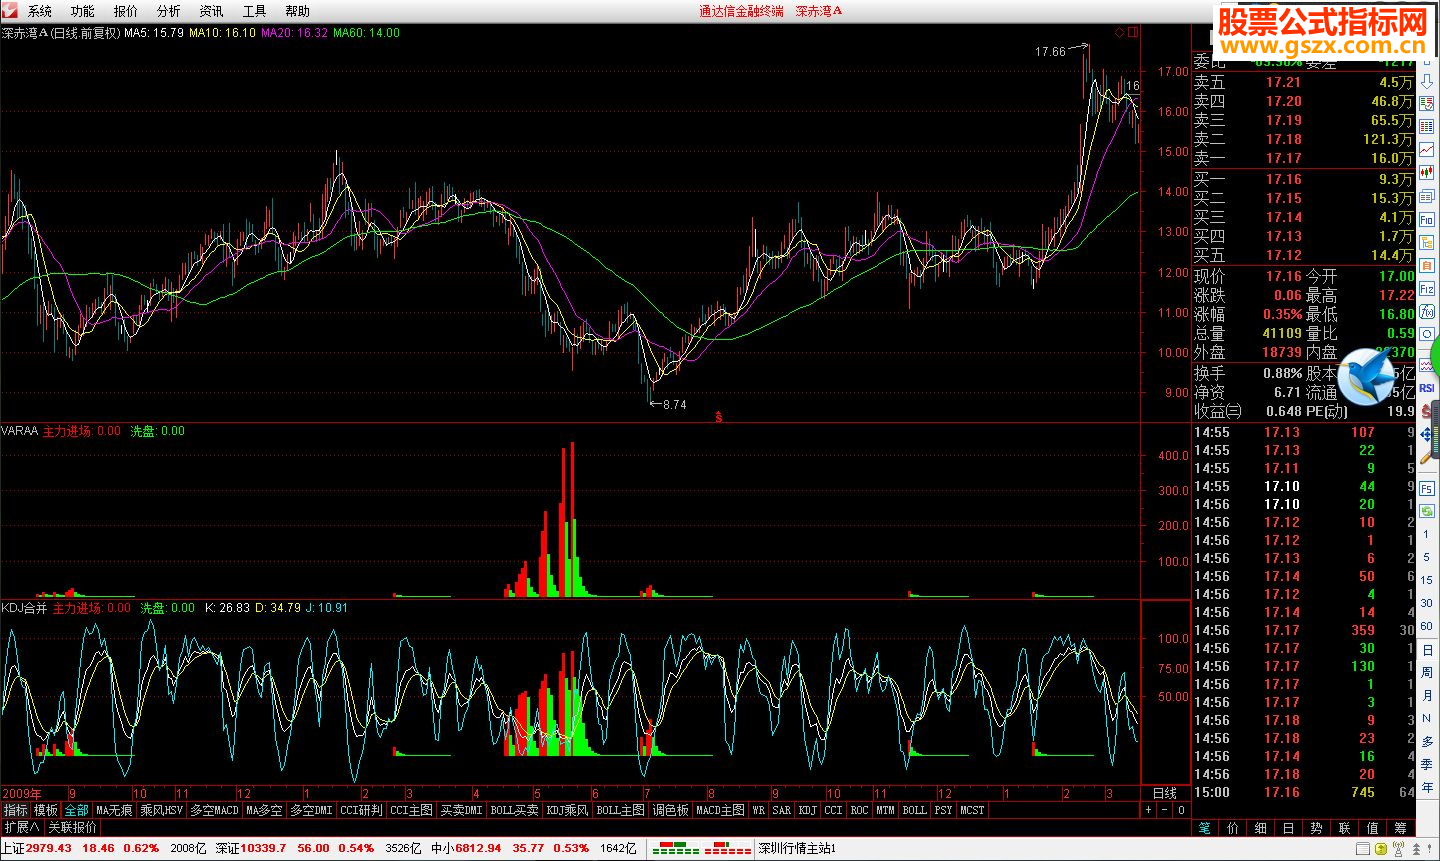Zoom out chart with − button

1164,810
